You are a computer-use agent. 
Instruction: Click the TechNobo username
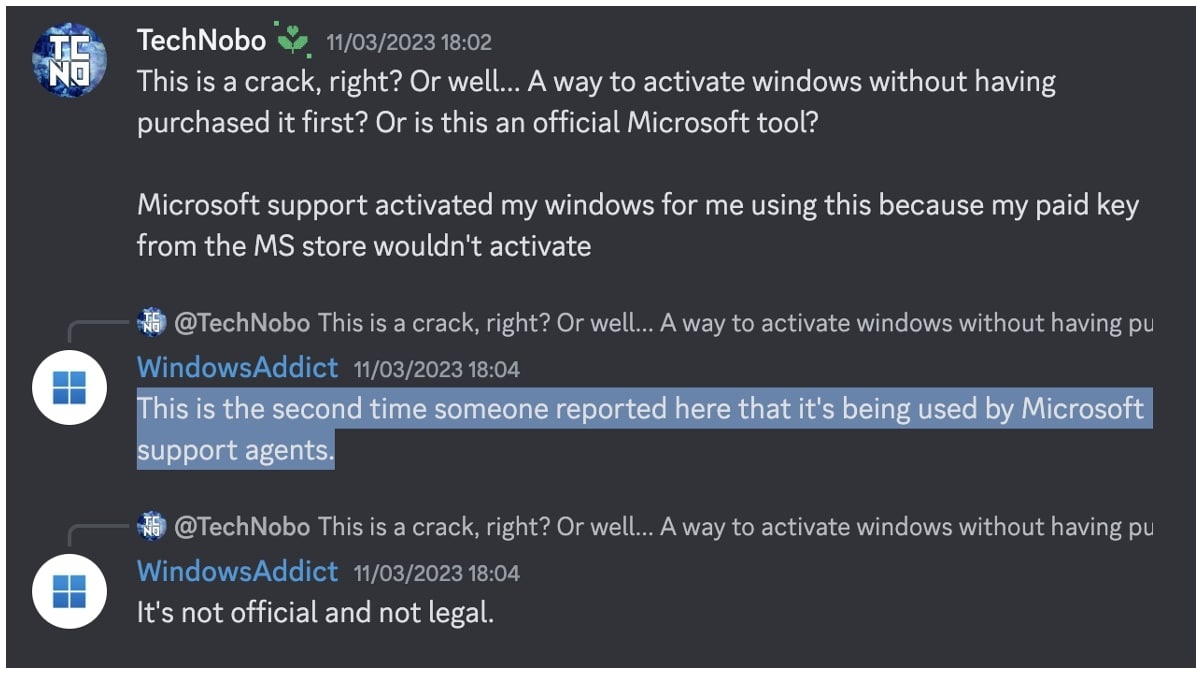click(x=199, y=40)
